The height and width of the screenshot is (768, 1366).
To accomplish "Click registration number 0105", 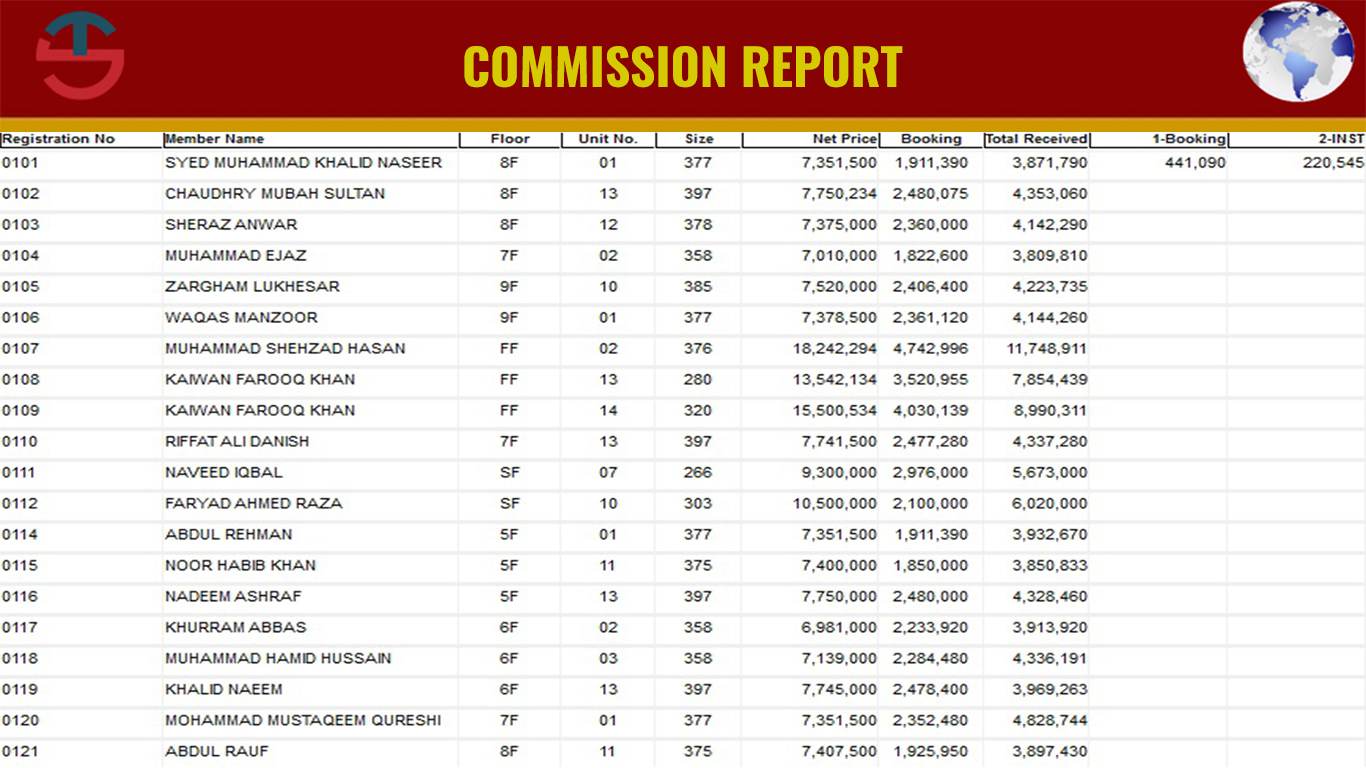I will (20, 286).
